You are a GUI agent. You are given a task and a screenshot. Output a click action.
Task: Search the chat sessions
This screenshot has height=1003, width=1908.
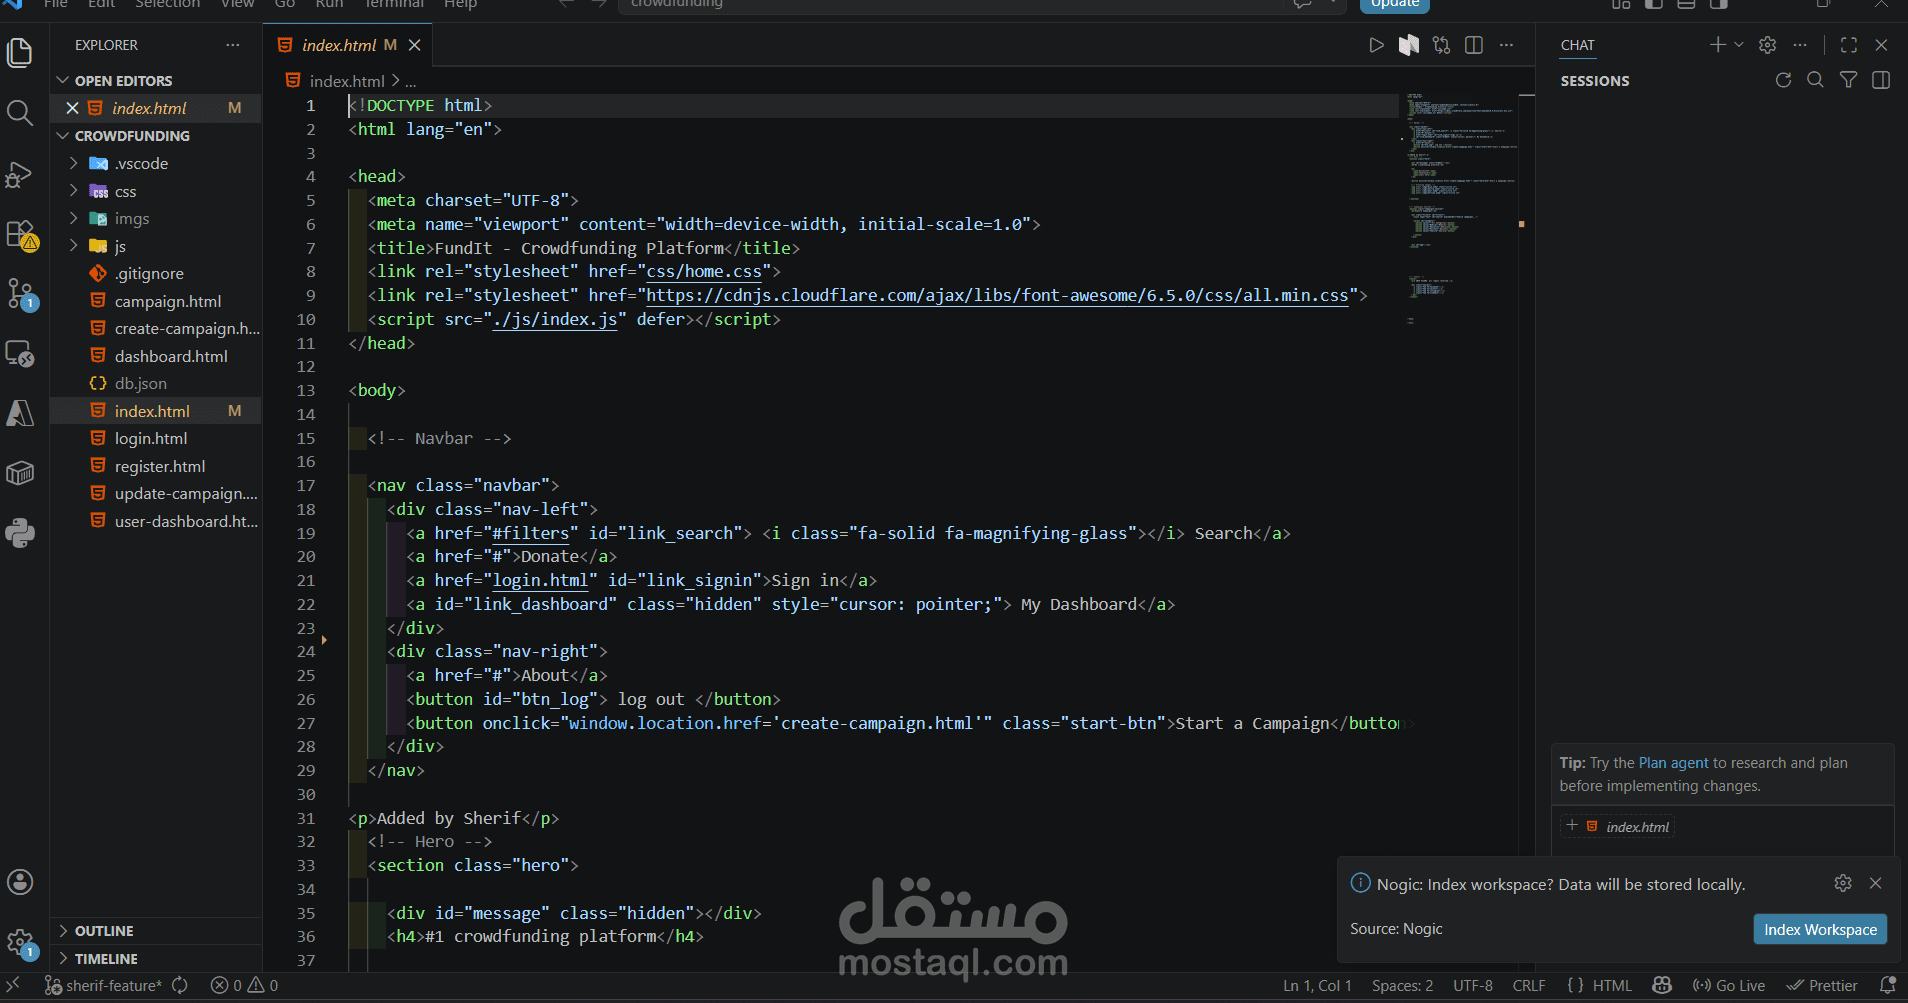[x=1816, y=80]
